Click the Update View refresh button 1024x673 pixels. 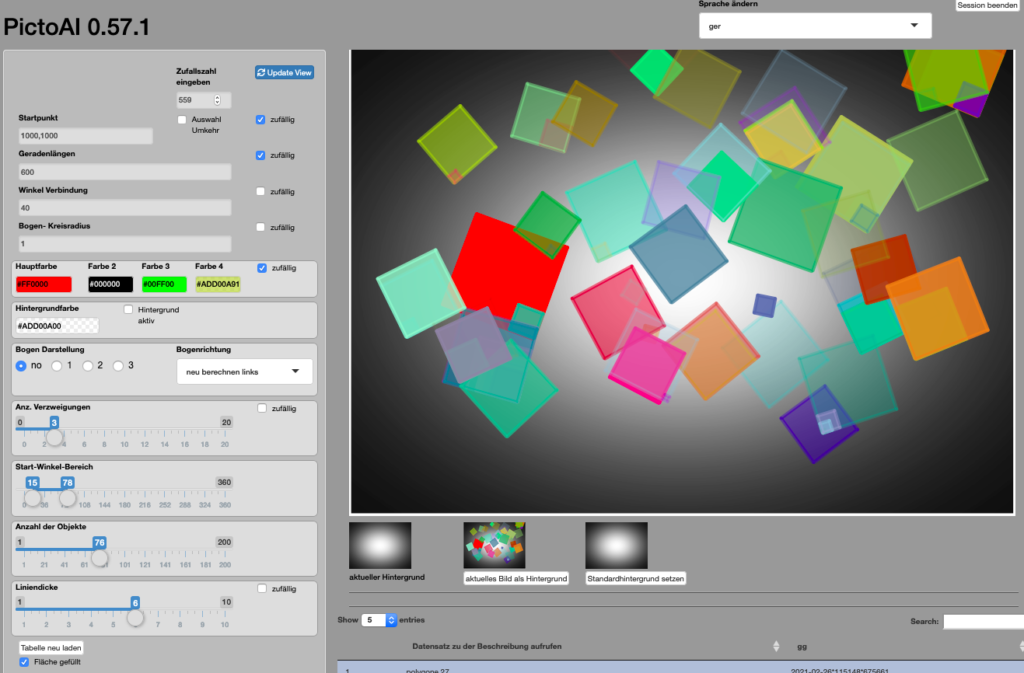(x=284, y=73)
